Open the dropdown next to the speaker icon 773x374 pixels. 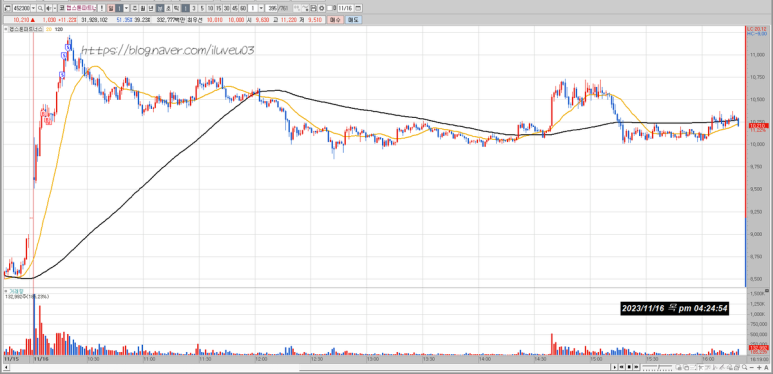[x=55, y=8]
